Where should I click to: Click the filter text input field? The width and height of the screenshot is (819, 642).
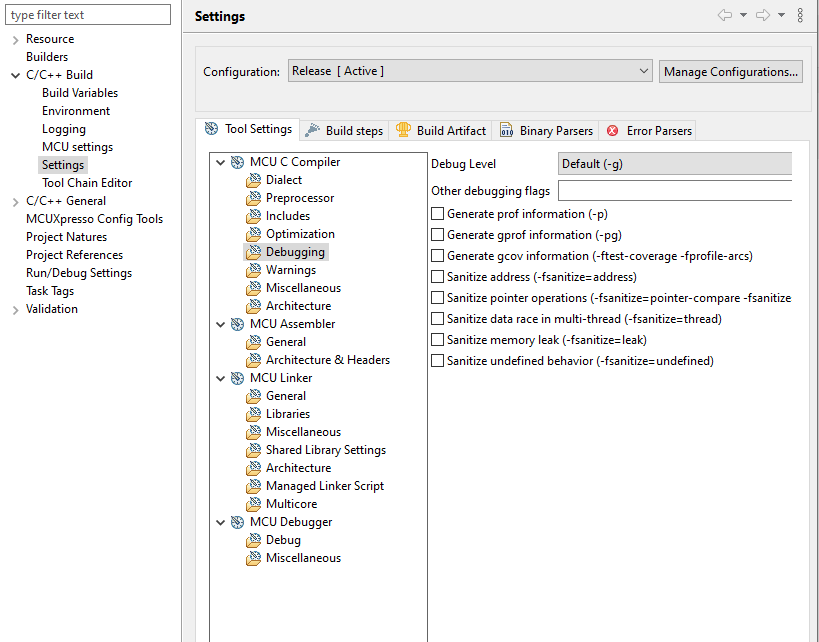(x=88, y=14)
